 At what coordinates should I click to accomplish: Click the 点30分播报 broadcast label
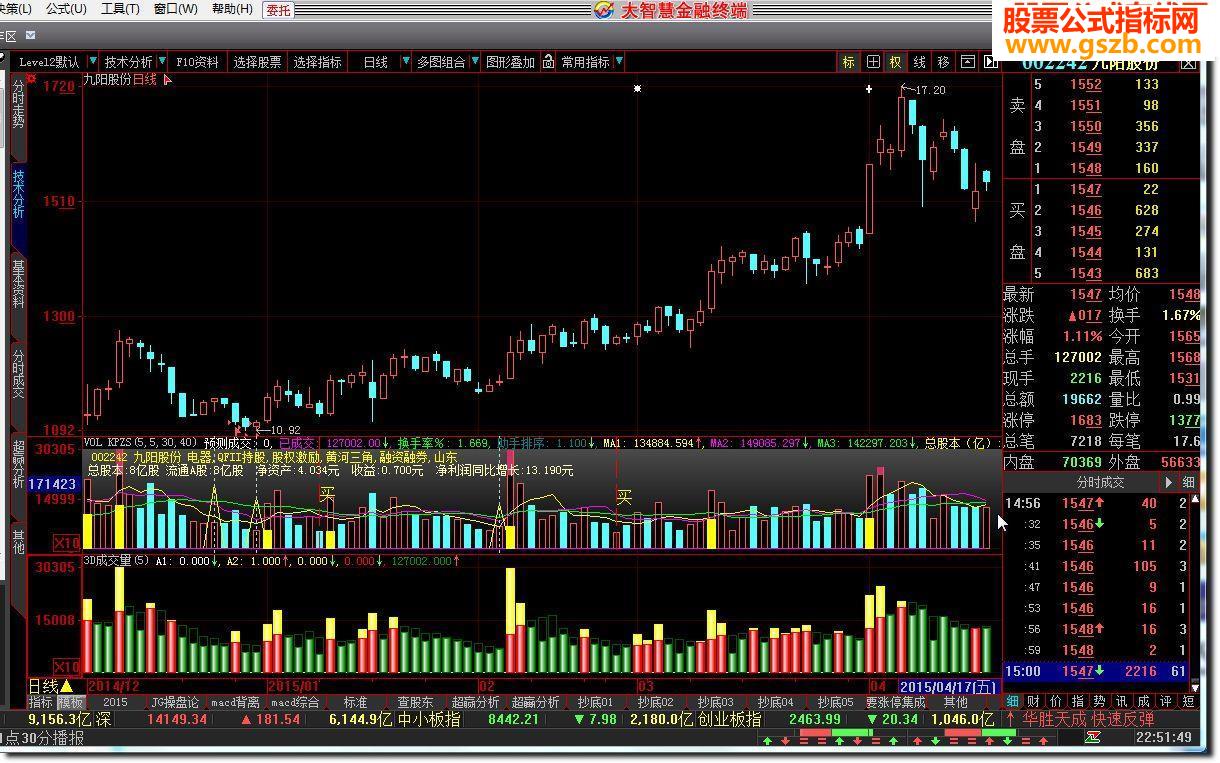coord(45,738)
